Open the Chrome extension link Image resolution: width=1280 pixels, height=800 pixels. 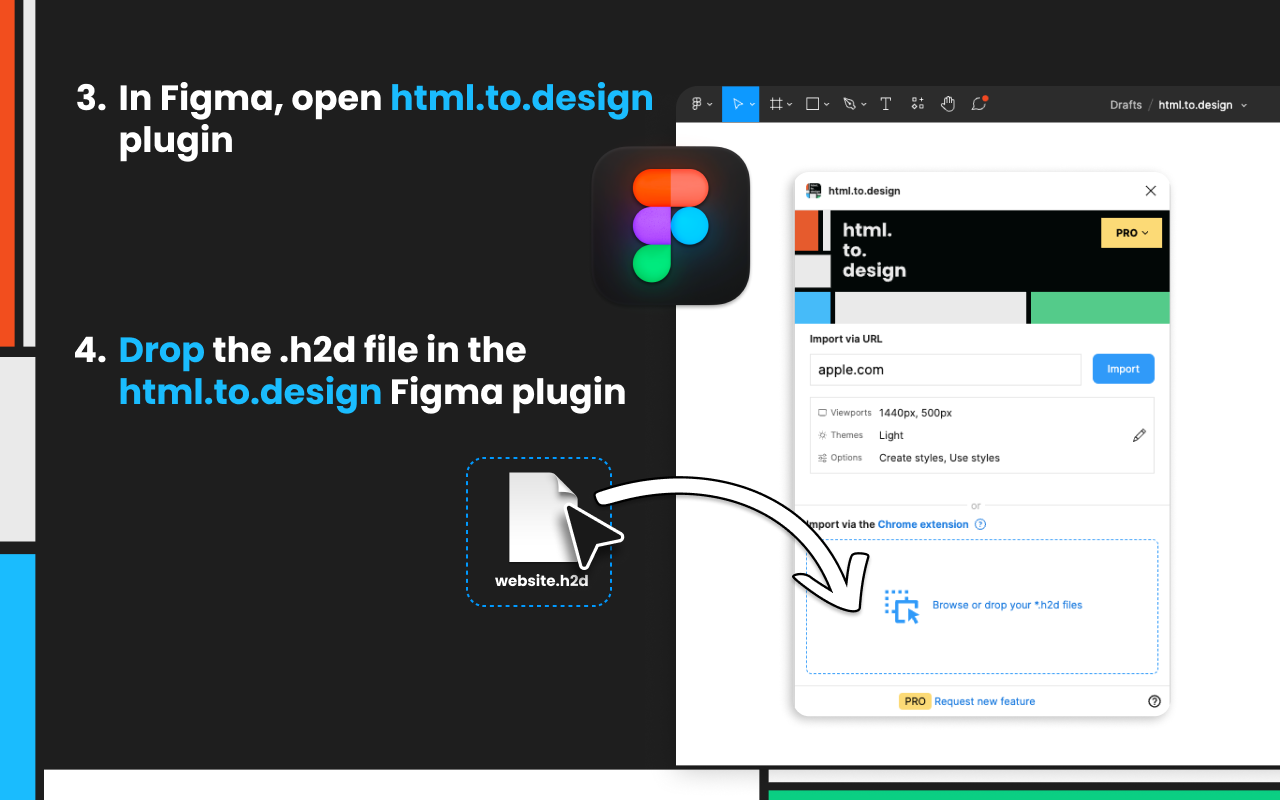pos(923,524)
